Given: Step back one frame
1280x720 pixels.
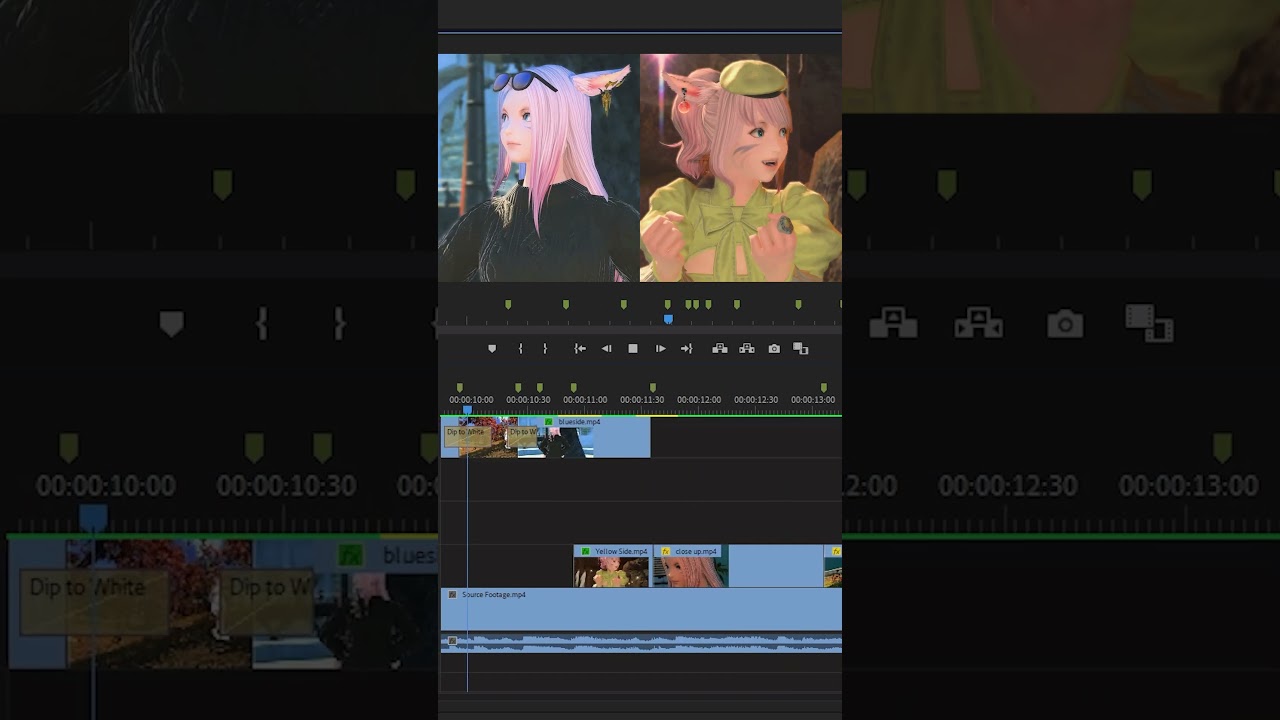Looking at the screenshot, I should pyautogui.click(x=606, y=349).
